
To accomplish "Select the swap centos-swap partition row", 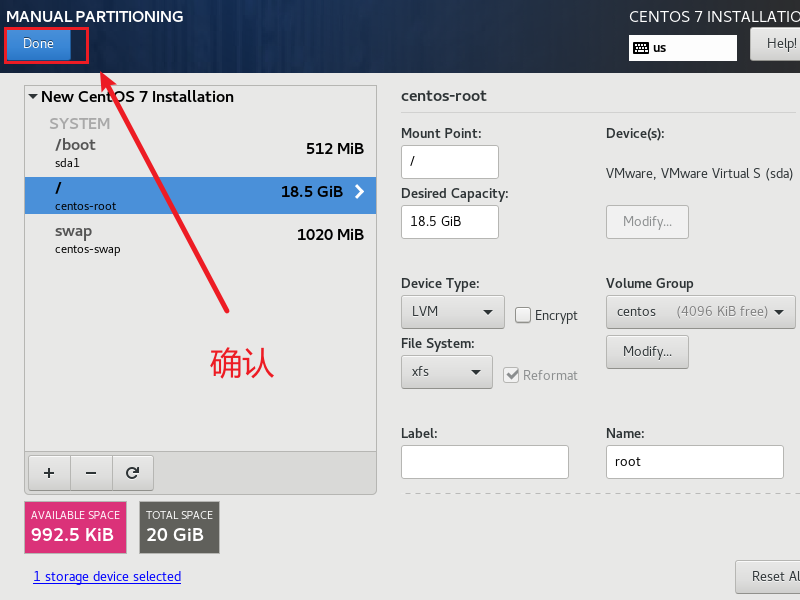I will 201,239.
